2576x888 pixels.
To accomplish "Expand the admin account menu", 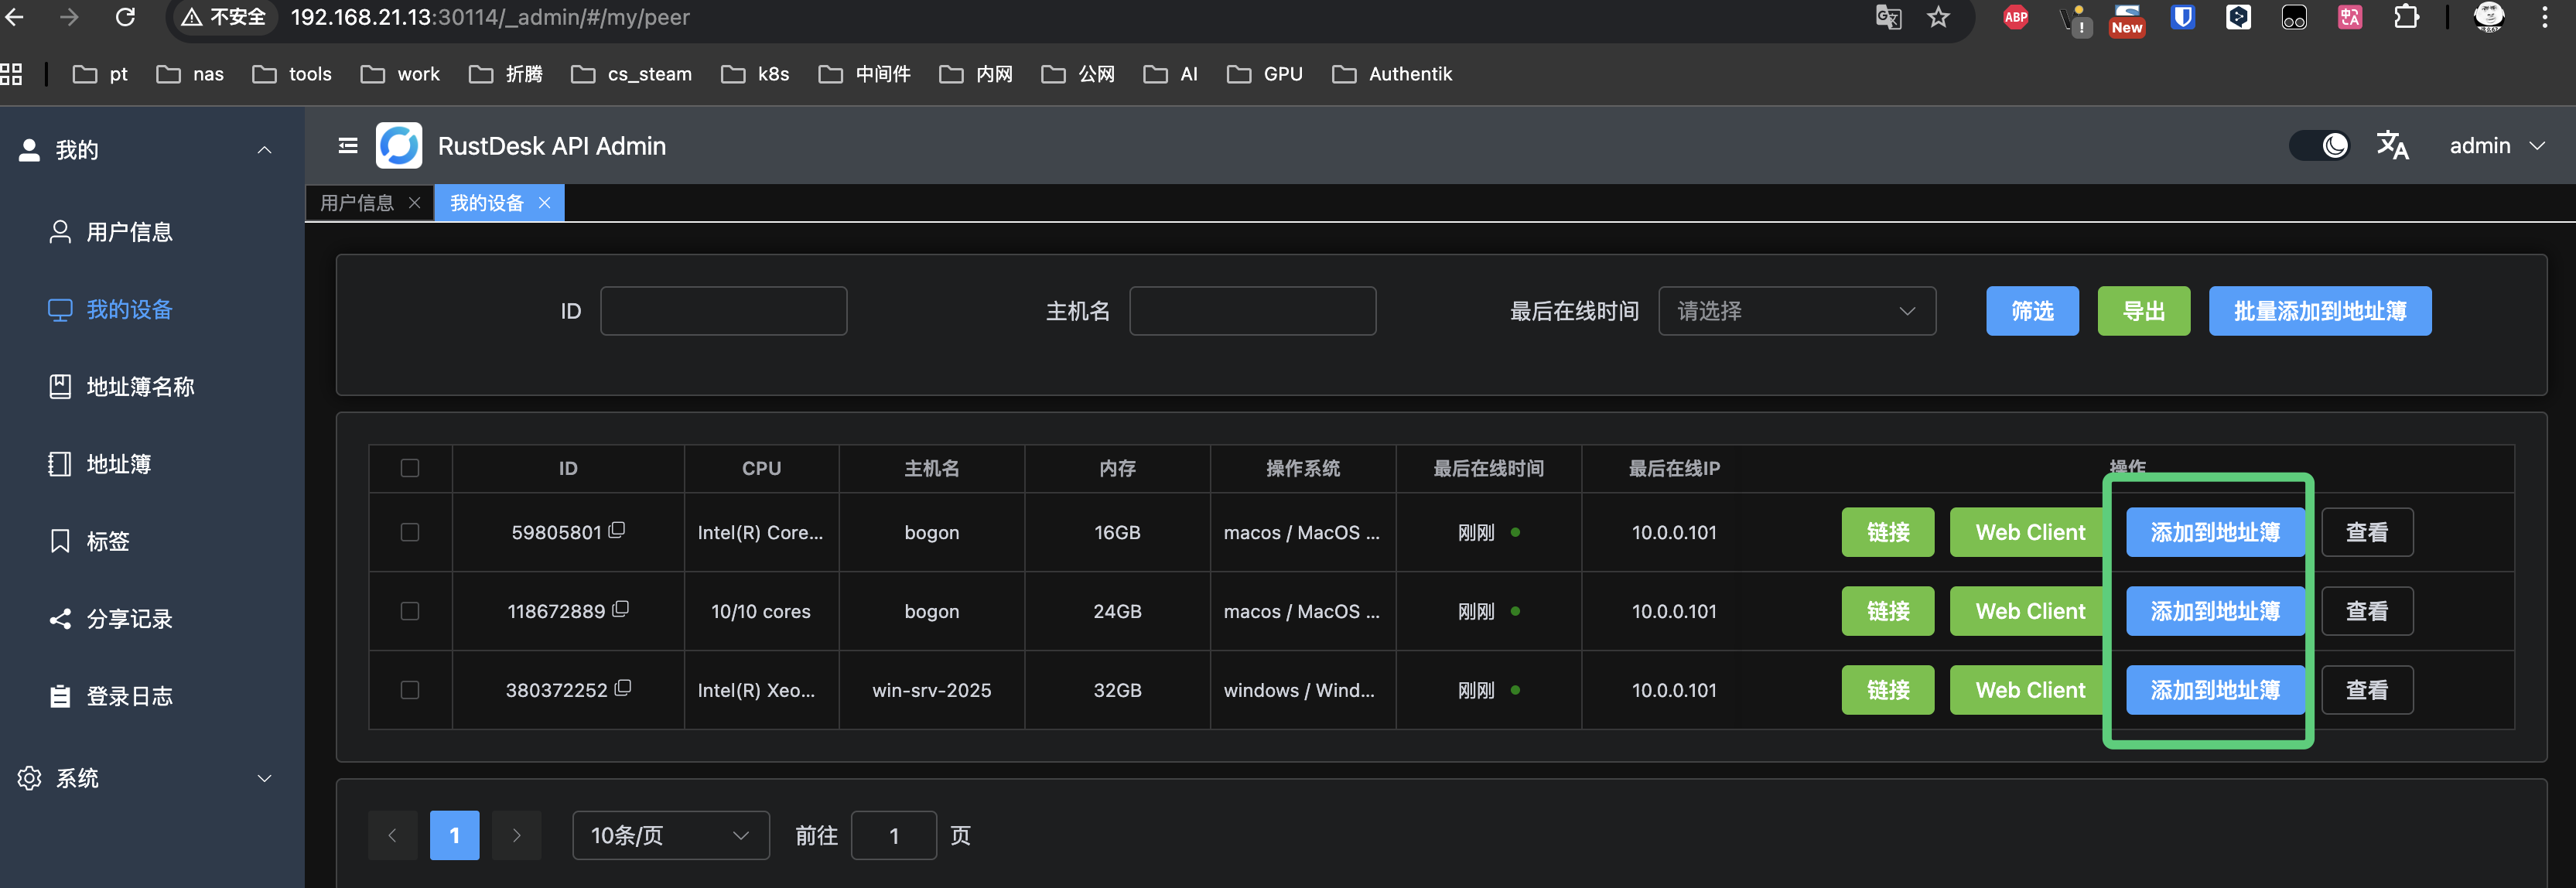I will coord(2496,146).
